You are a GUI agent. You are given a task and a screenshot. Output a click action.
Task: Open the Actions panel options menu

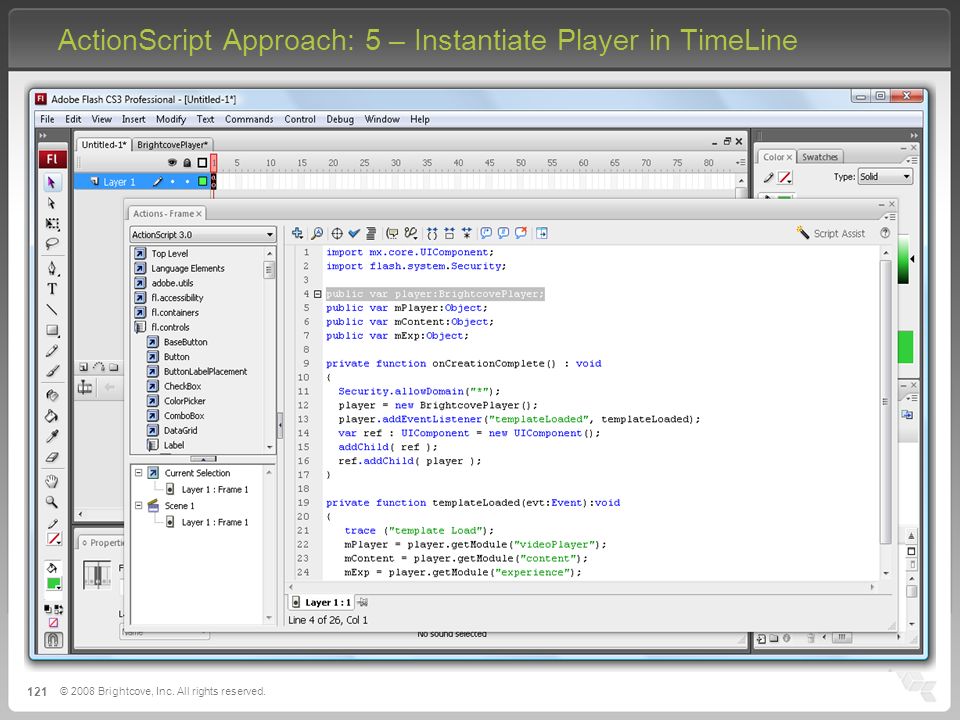tap(890, 217)
